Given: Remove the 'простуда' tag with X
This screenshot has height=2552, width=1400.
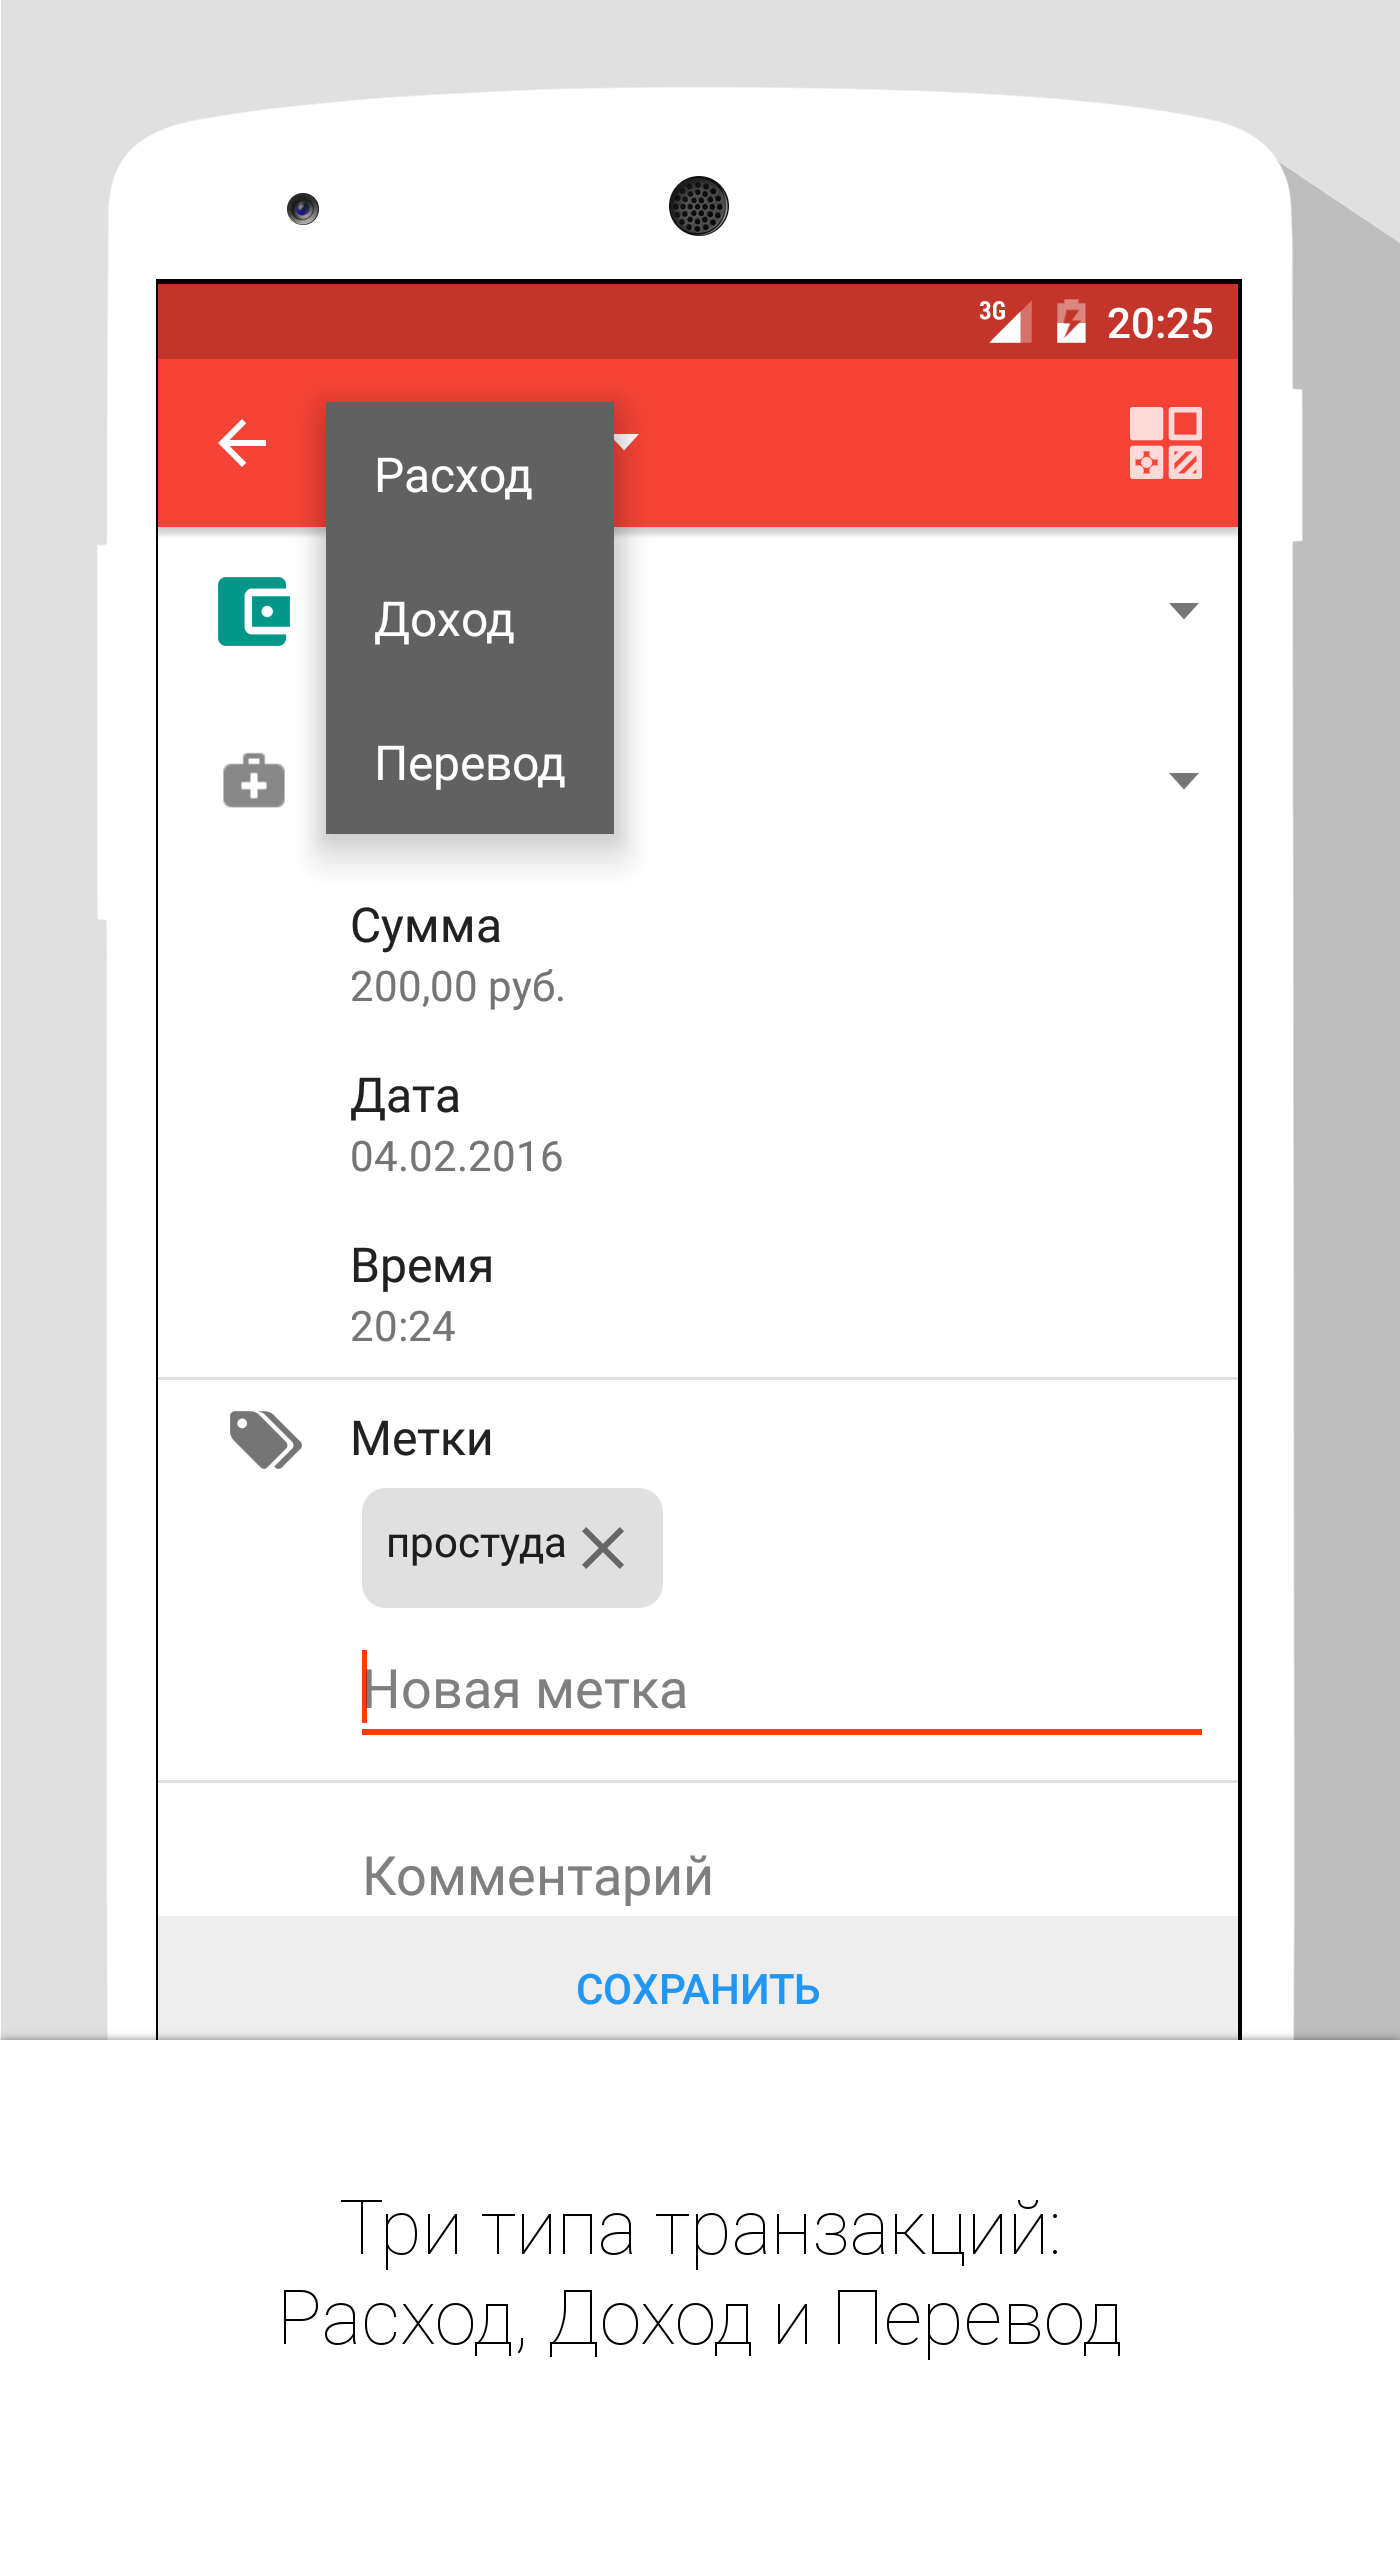Looking at the screenshot, I should 603,1548.
